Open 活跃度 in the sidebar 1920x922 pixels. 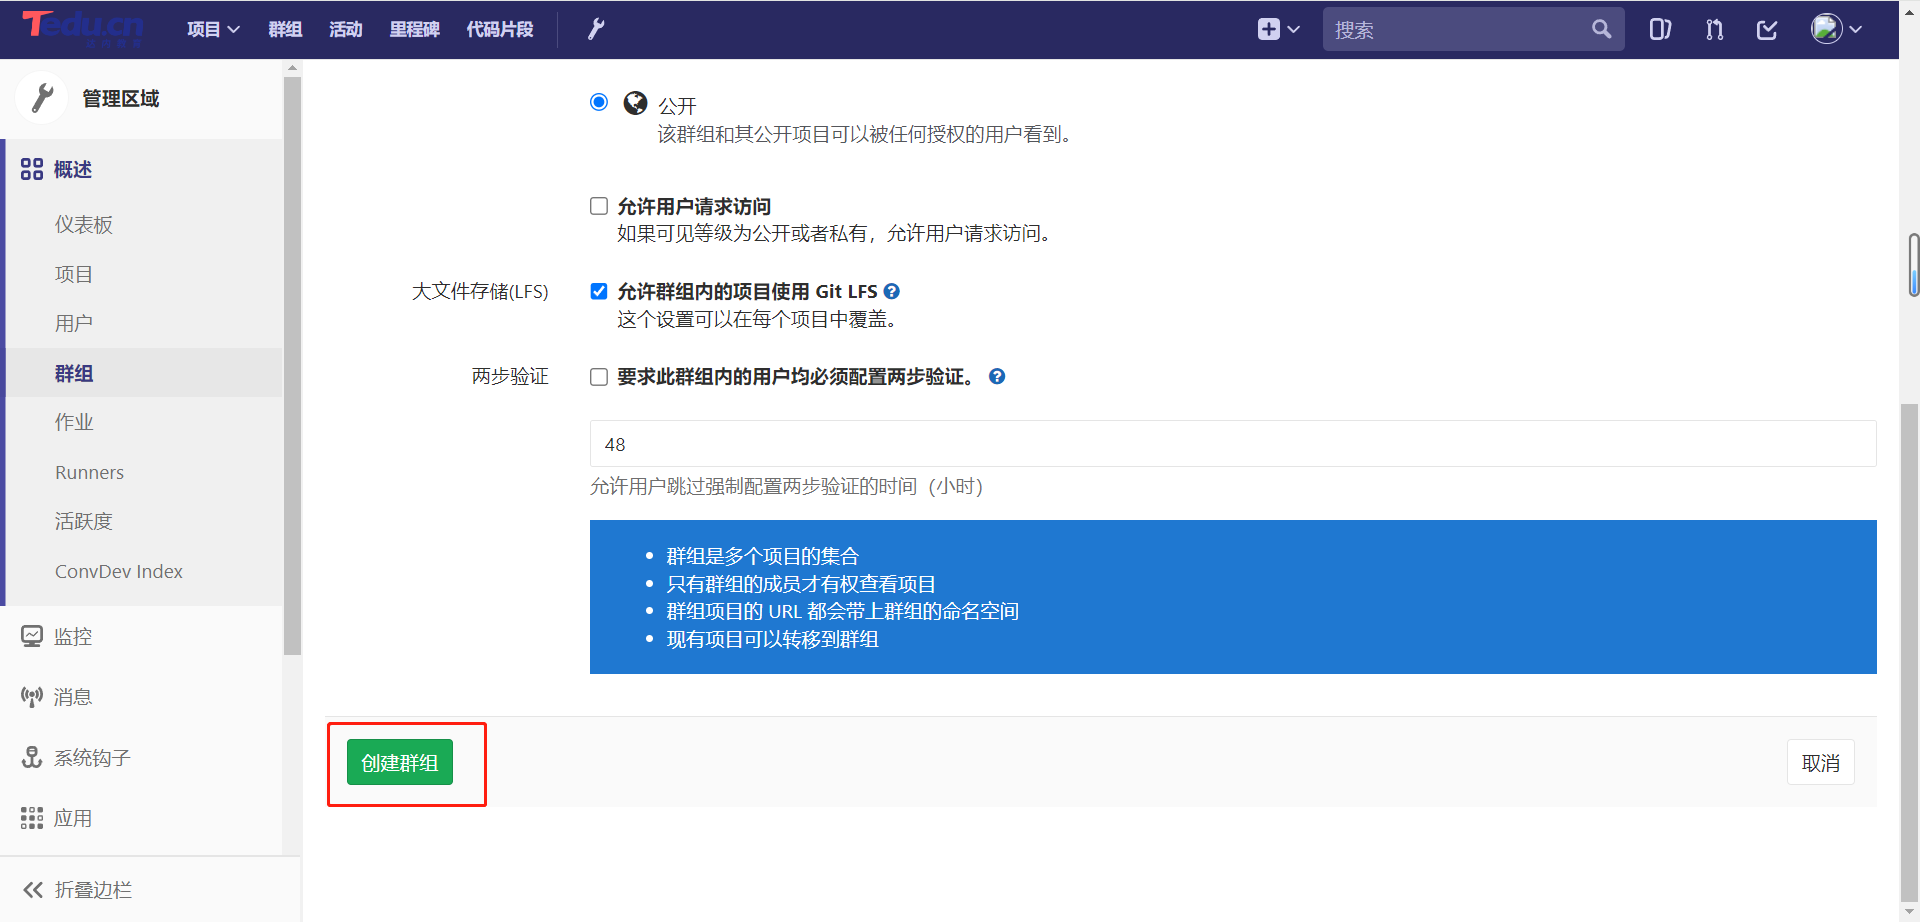[84, 521]
